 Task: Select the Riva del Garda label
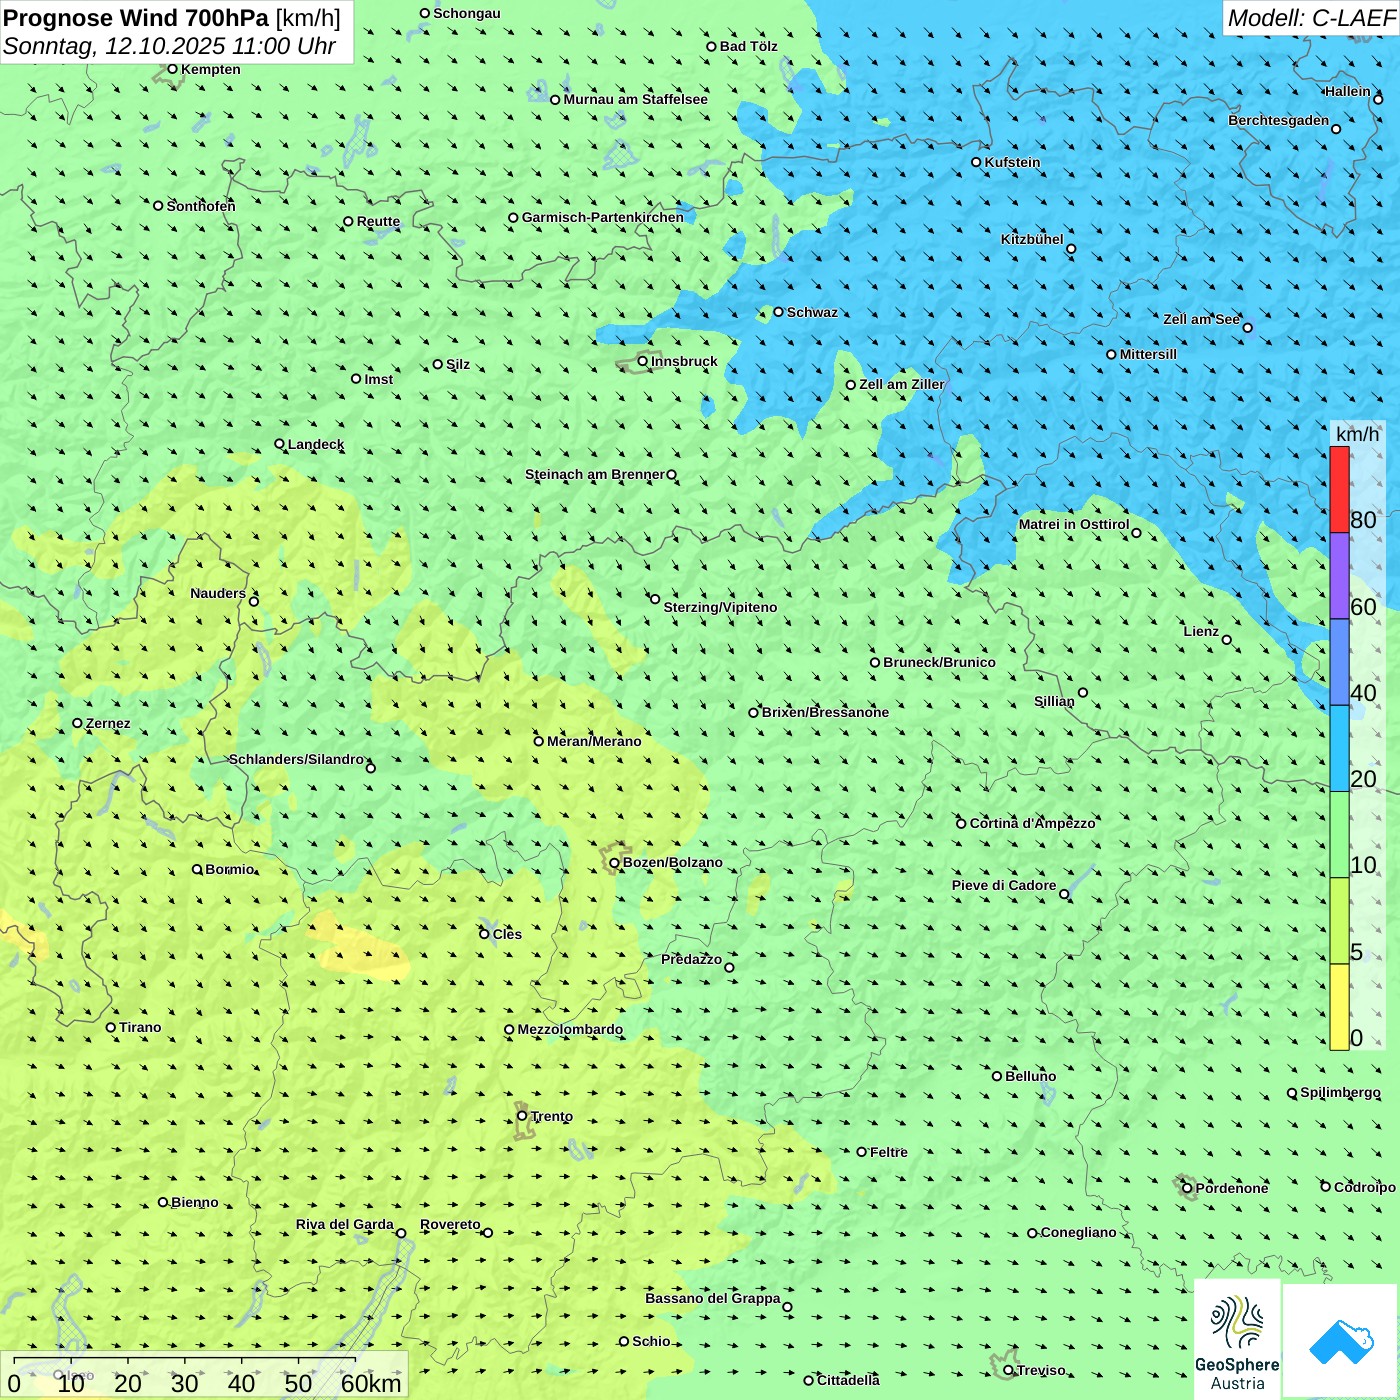click(x=345, y=1224)
